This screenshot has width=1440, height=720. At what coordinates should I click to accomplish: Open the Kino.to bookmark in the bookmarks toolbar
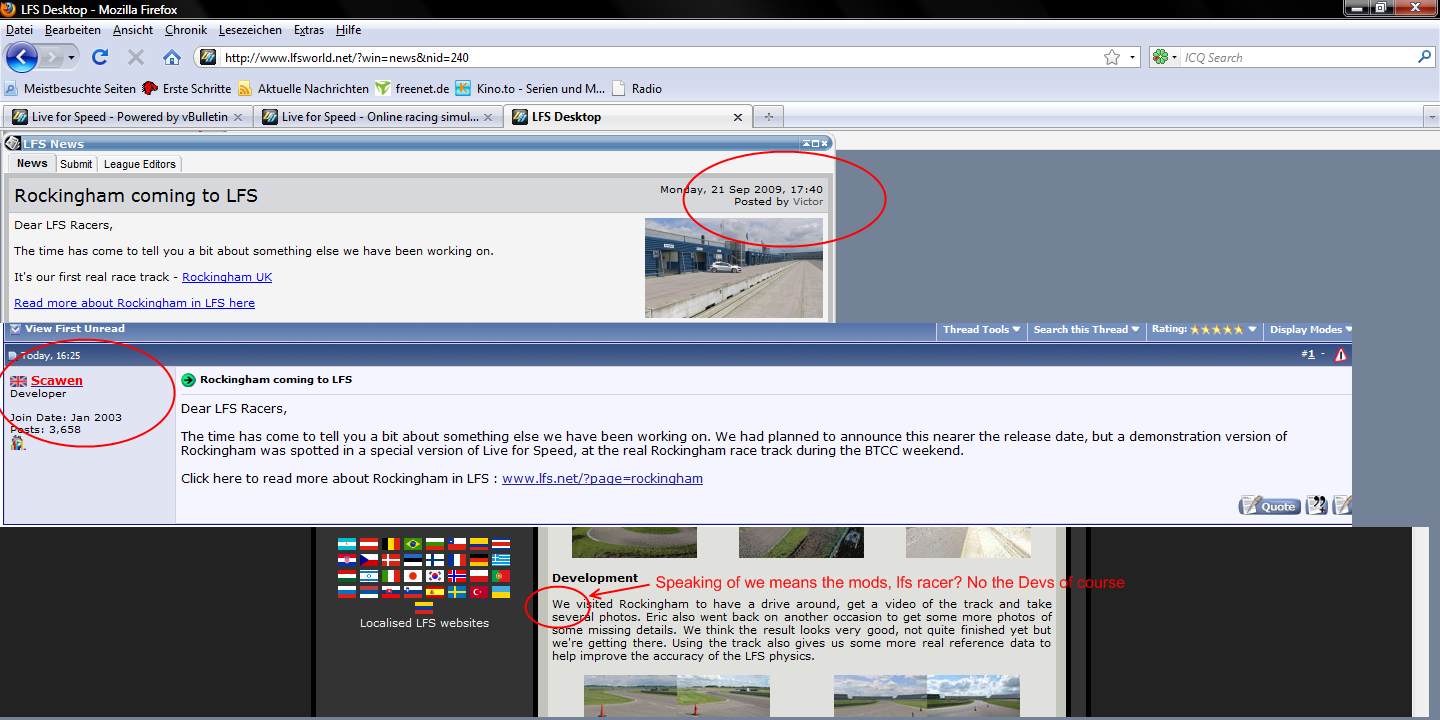click(x=529, y=89)
